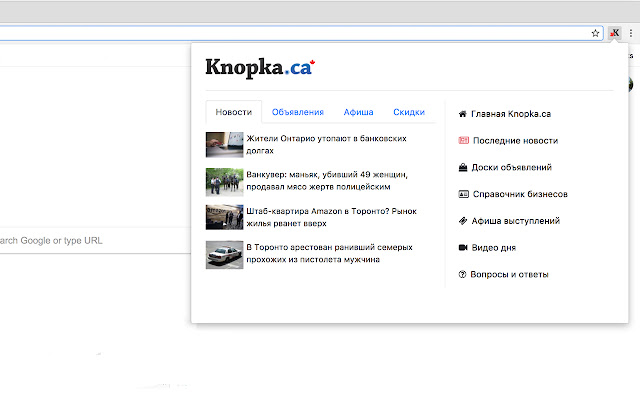640x400 pixels.
Task: Bookmark this page with the star icon
Action: (595, 33)
